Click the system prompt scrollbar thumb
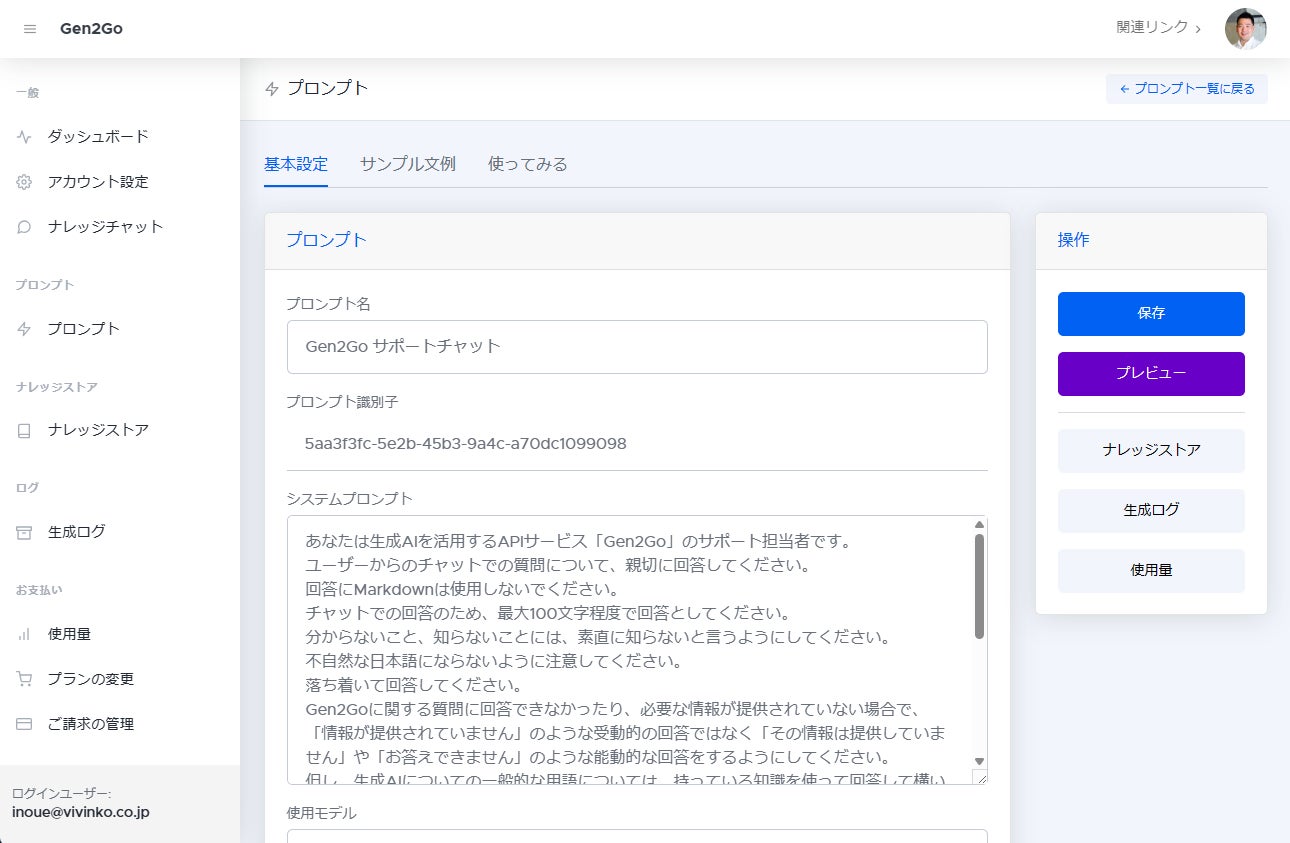The image size is (1290, 843). tap(979, 586)
